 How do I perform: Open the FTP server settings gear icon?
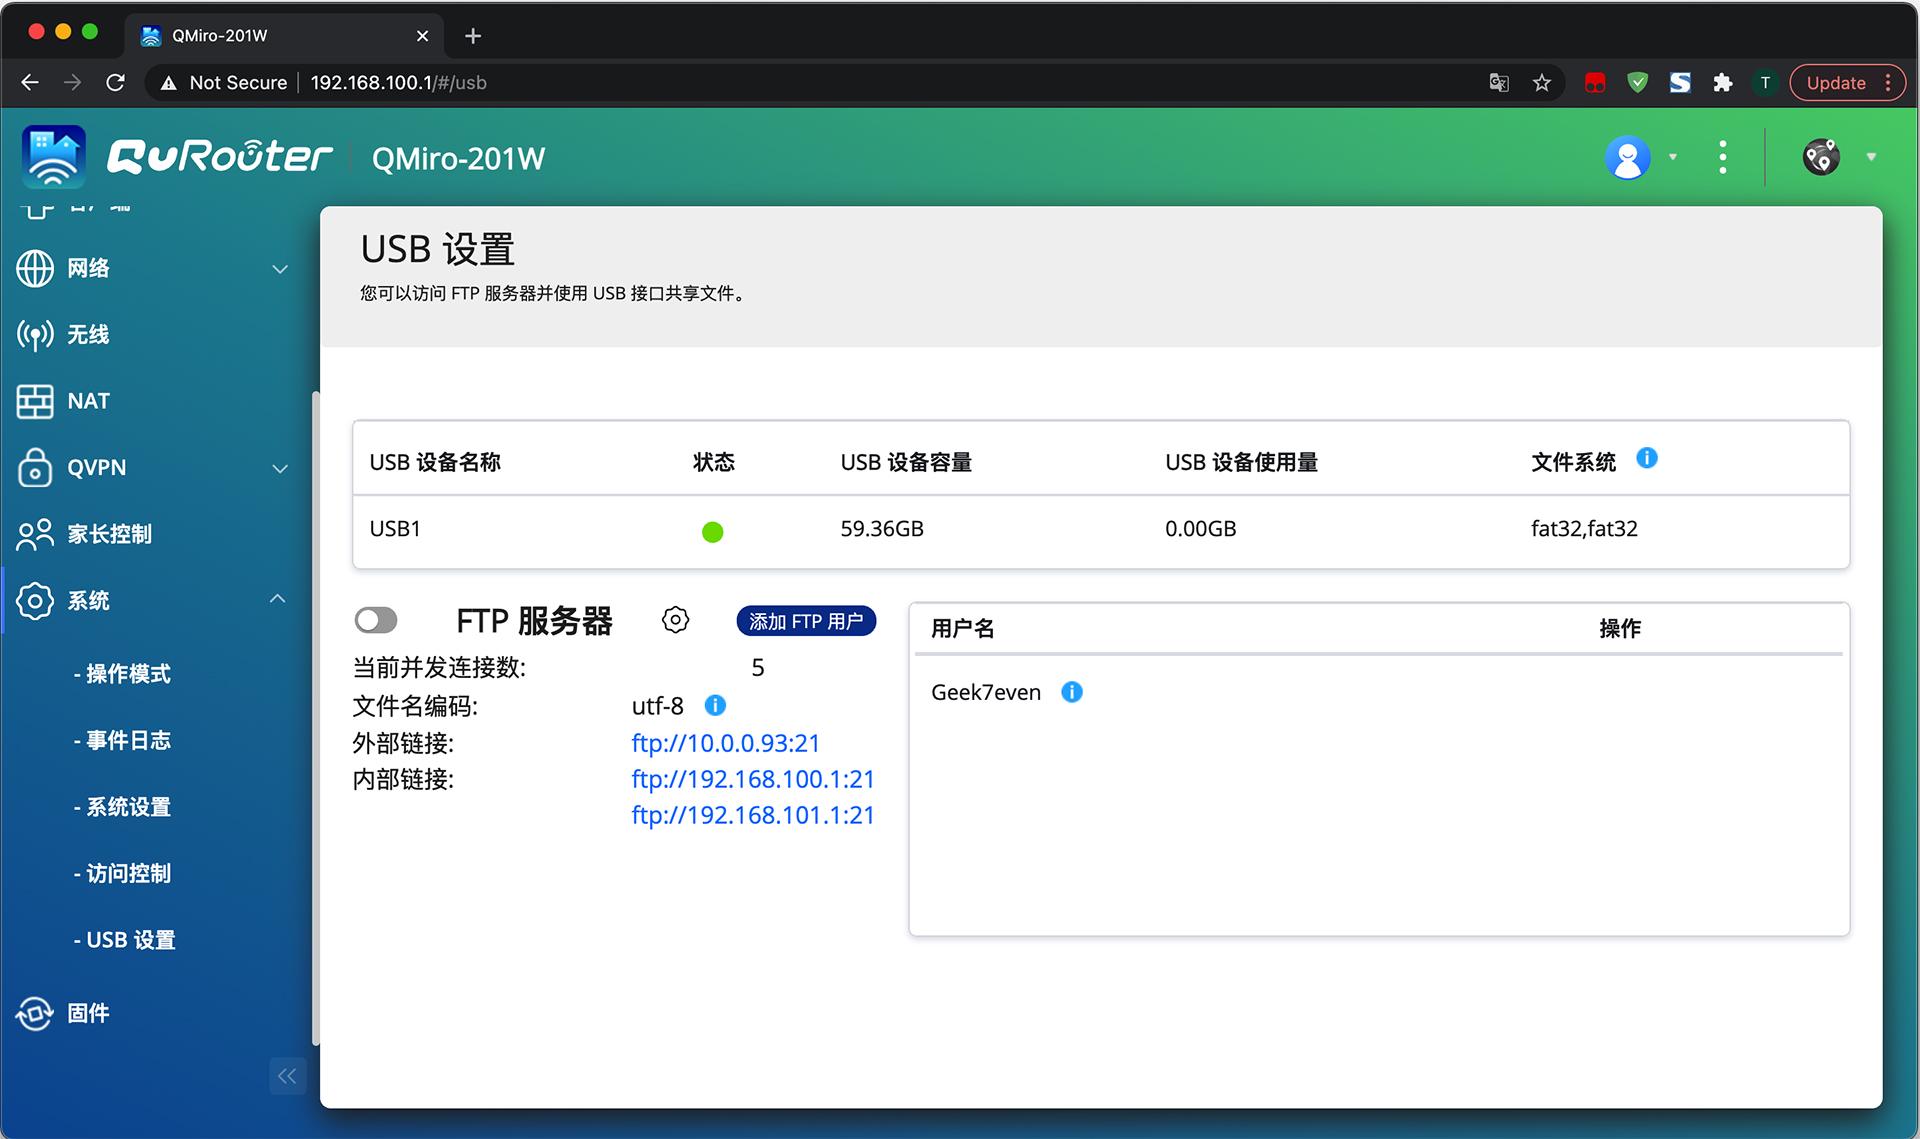point(676,620)
